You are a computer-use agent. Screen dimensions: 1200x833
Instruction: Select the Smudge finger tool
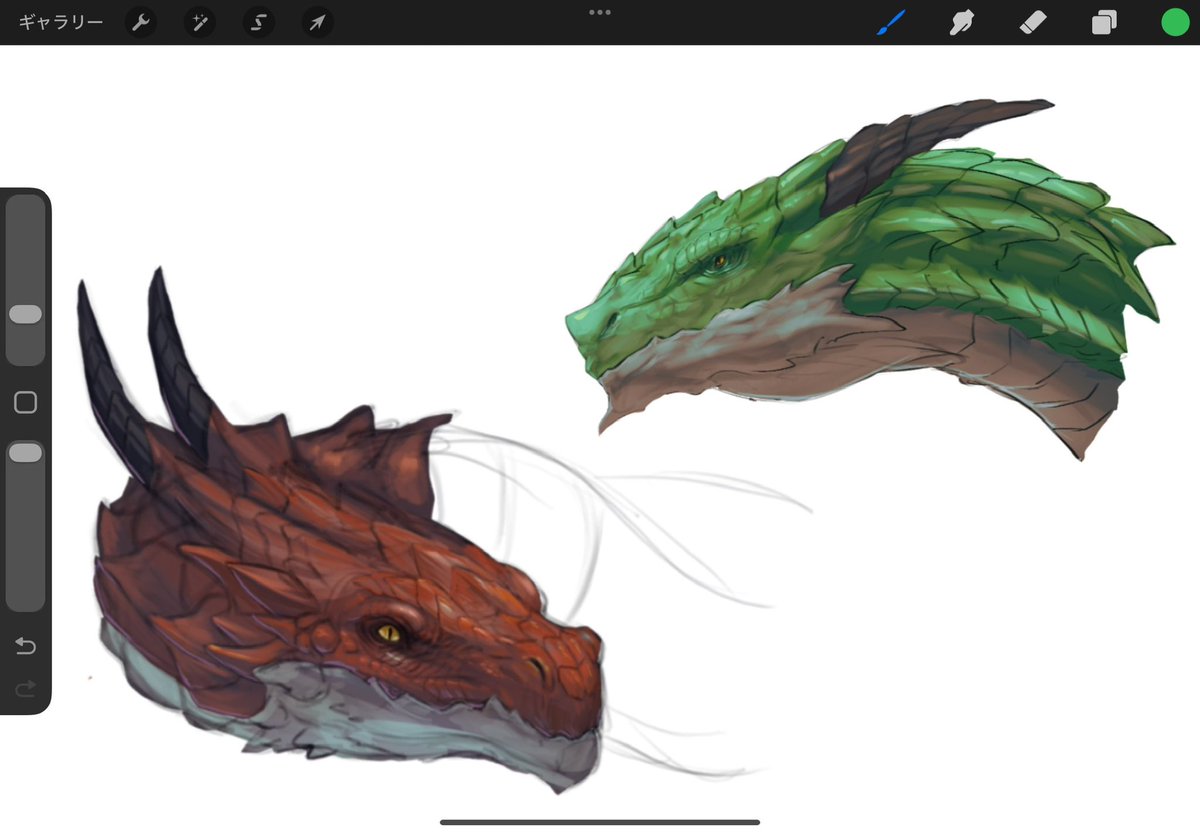click(x=962, y=22)
